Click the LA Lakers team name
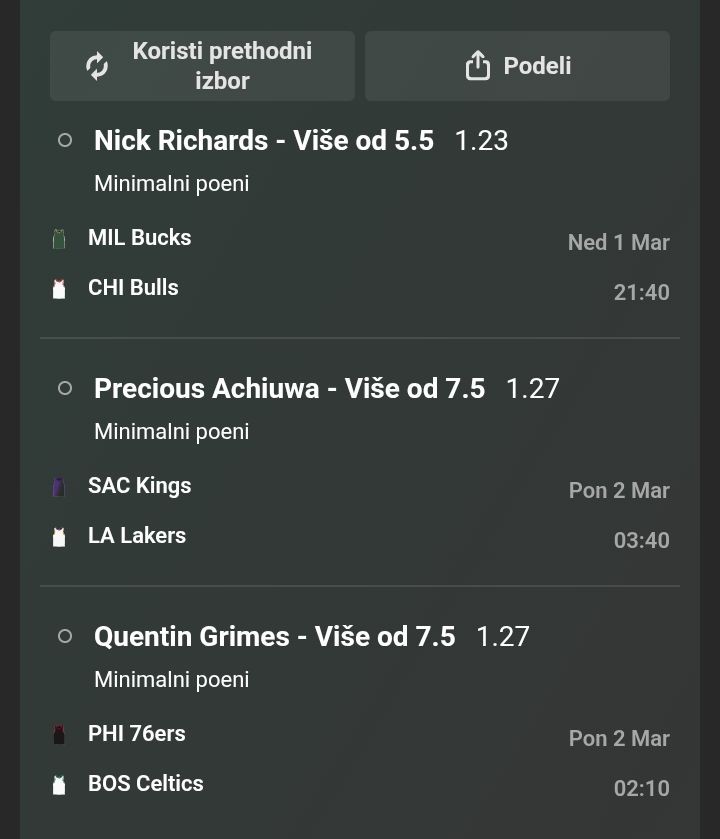Screen dimensions: 720x839 (137, 536)
